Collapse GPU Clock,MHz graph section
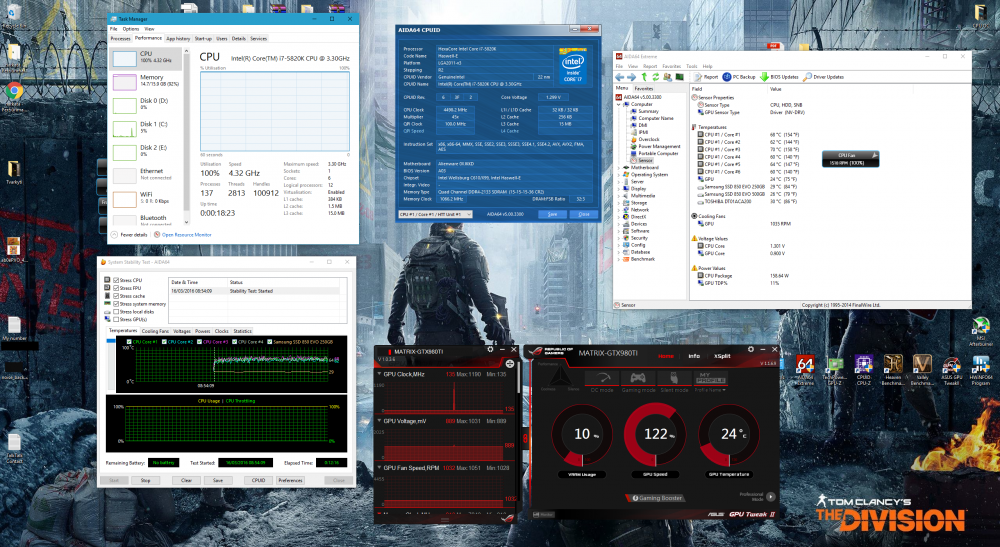 pos(379,374)
